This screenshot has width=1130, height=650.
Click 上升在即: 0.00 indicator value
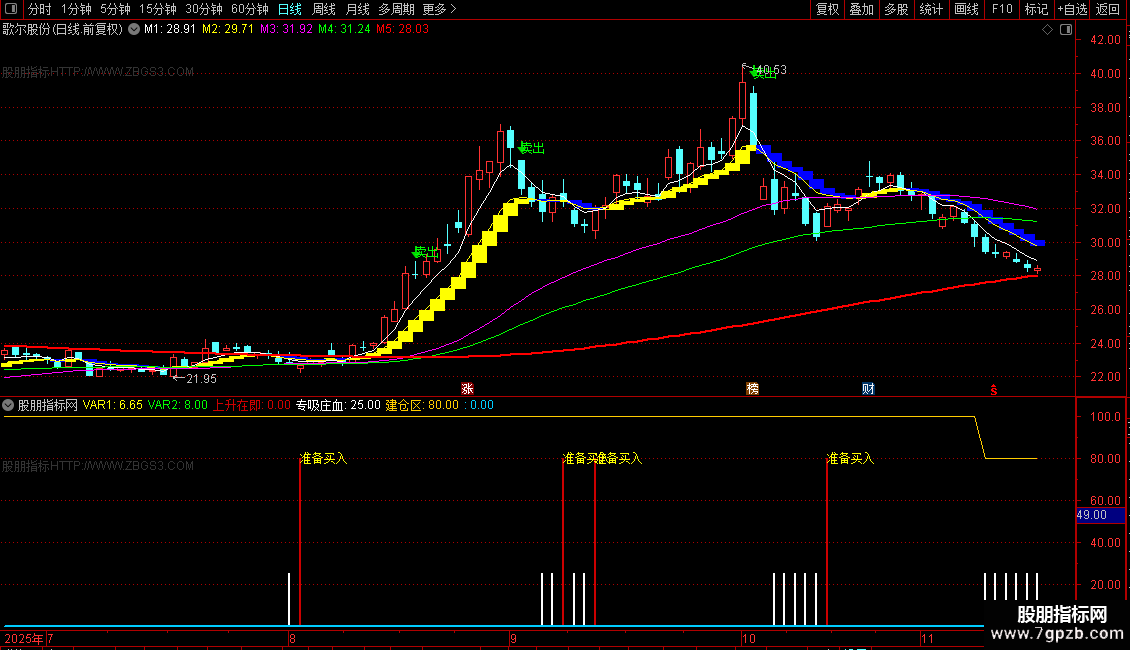pos(252,405)
